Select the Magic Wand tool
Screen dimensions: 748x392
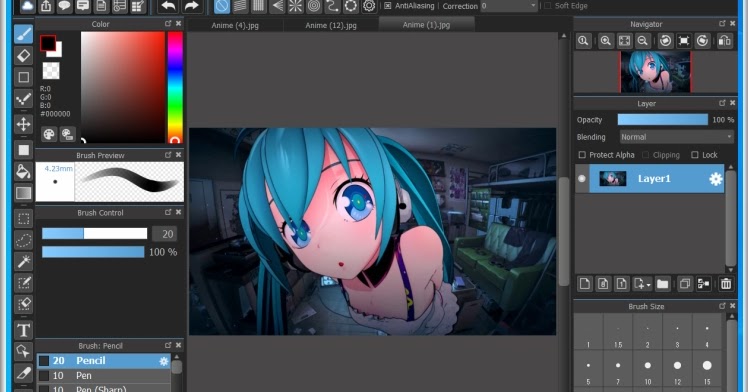coord(23,261)
